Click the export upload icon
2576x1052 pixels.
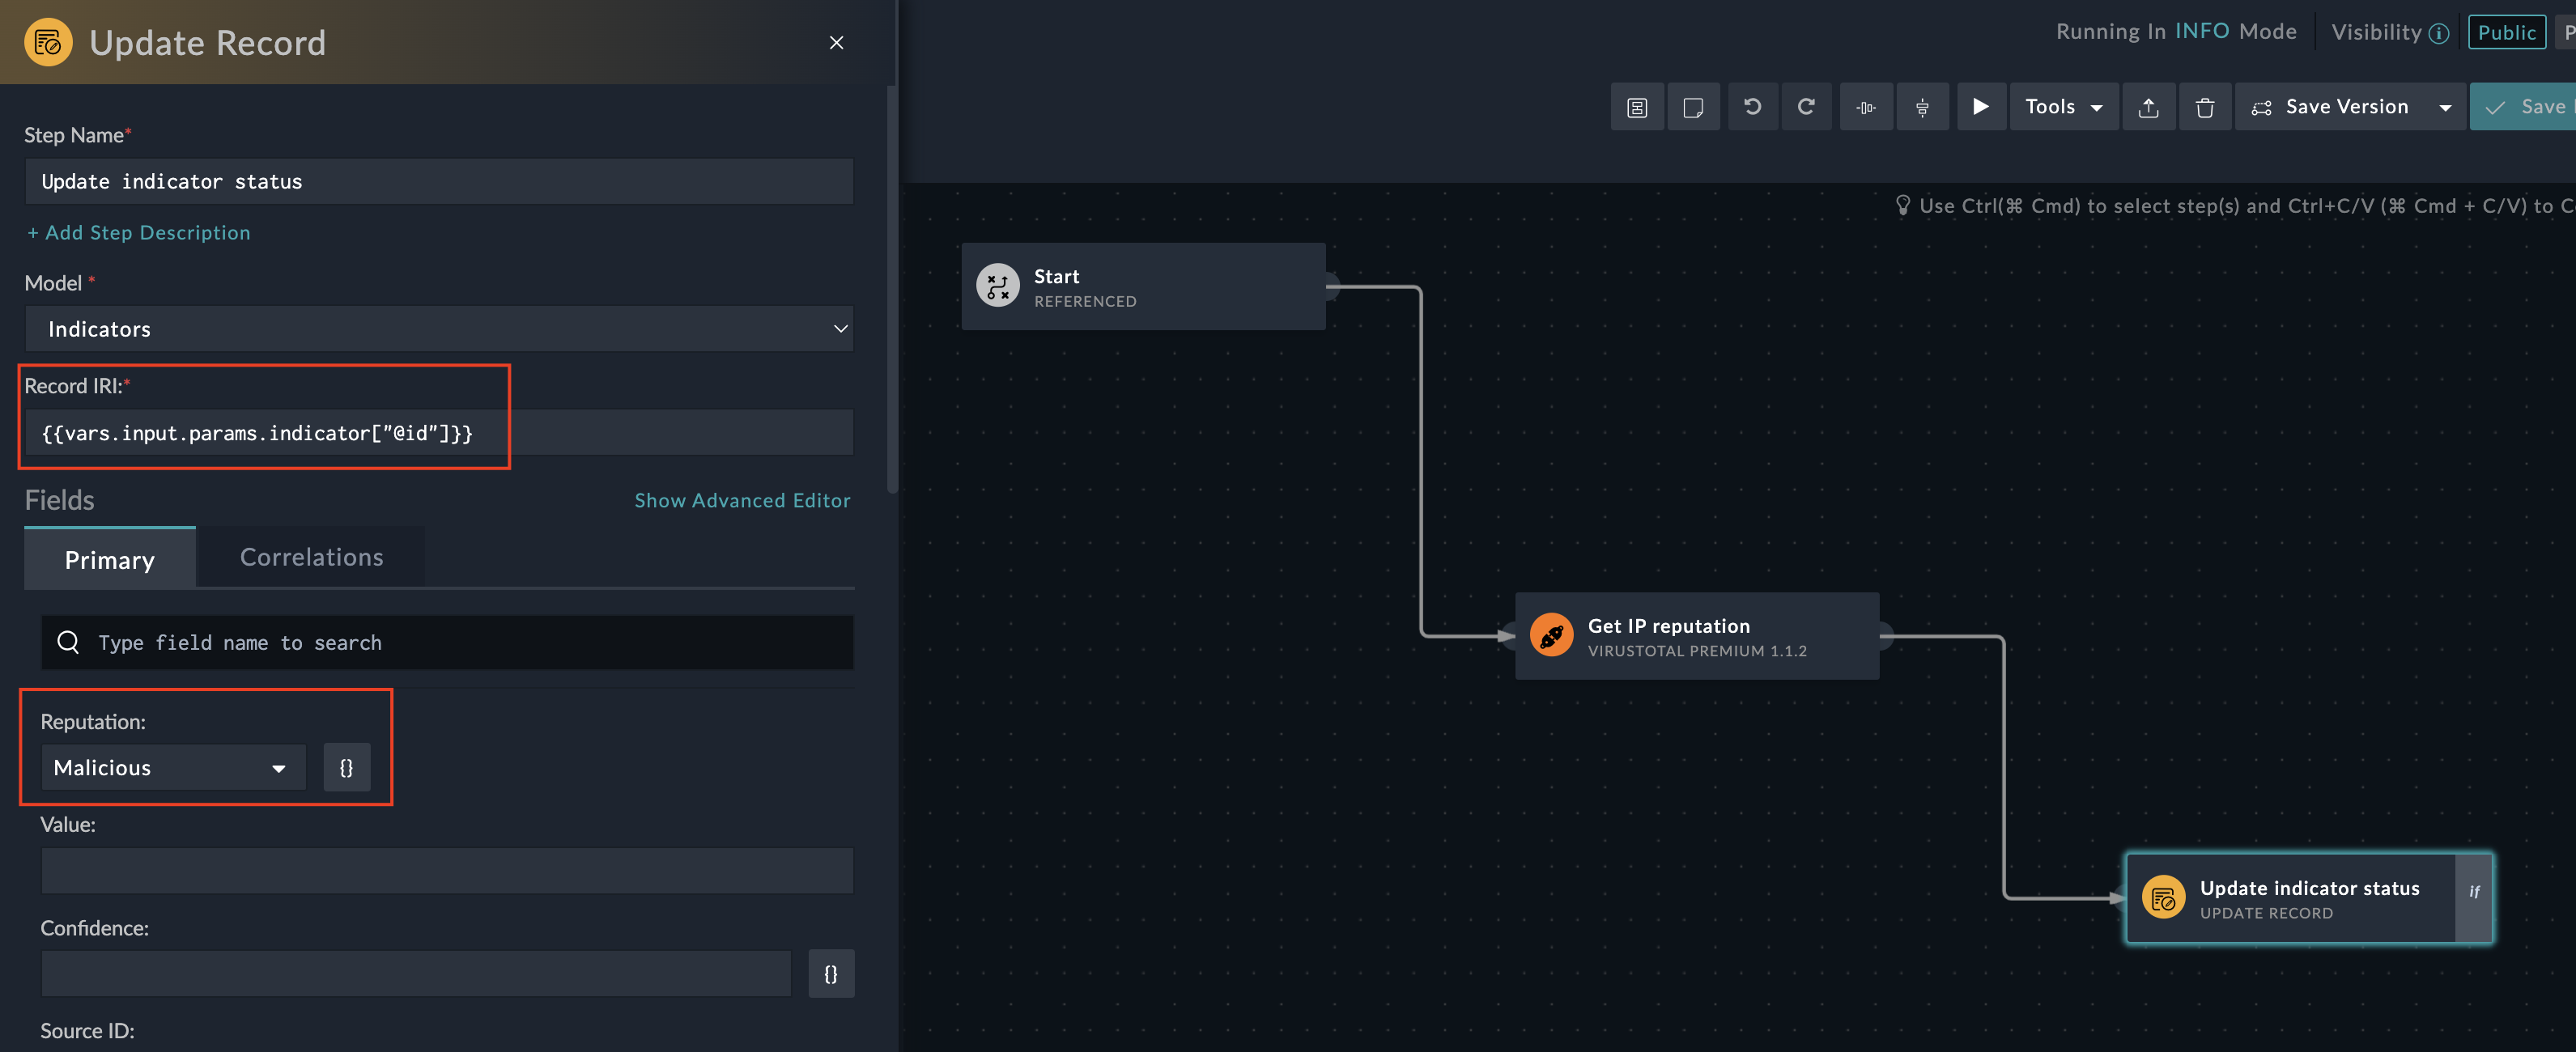click(x=2148, y=107)
